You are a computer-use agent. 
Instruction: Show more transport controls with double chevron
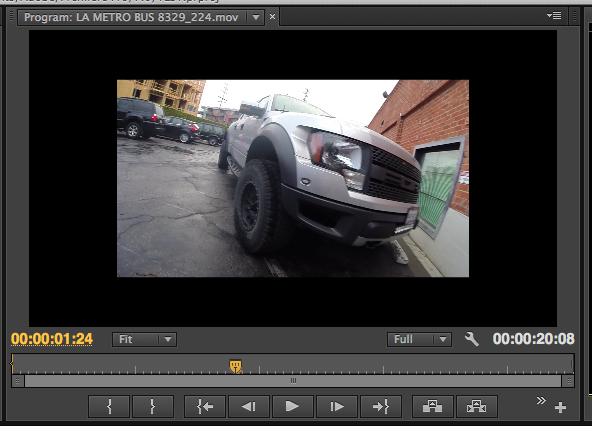click(x=541, y=400)
